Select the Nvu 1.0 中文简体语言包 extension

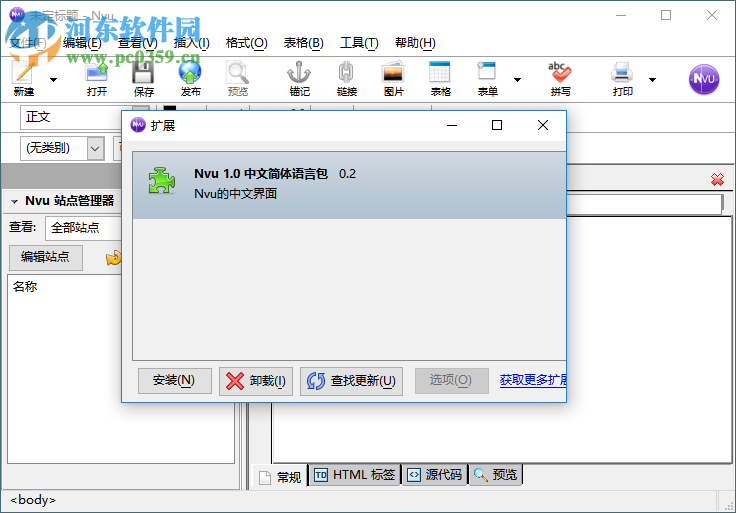[x=349, y=185]
